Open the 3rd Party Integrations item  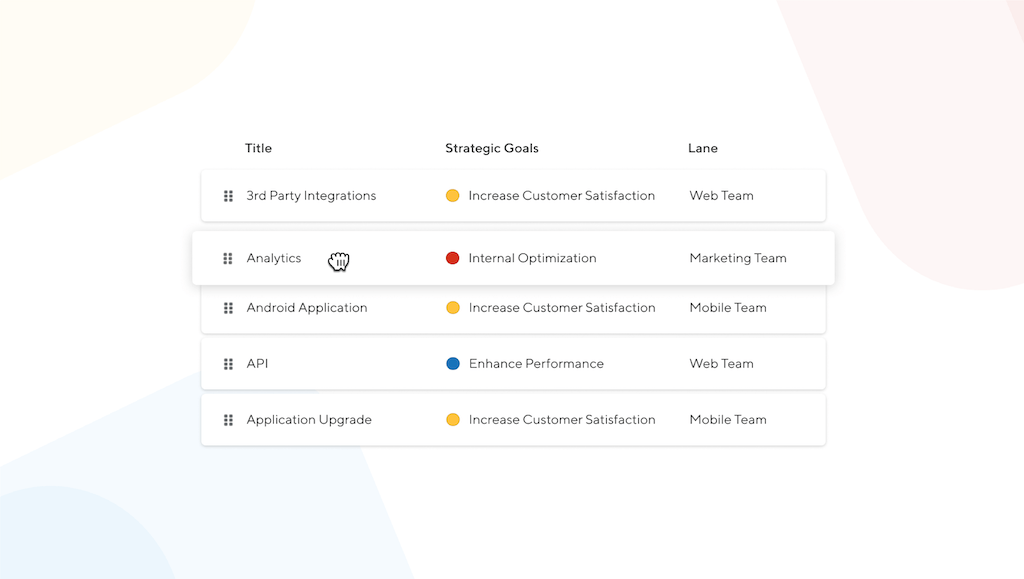pyautogui.click(x=311, y=195)
